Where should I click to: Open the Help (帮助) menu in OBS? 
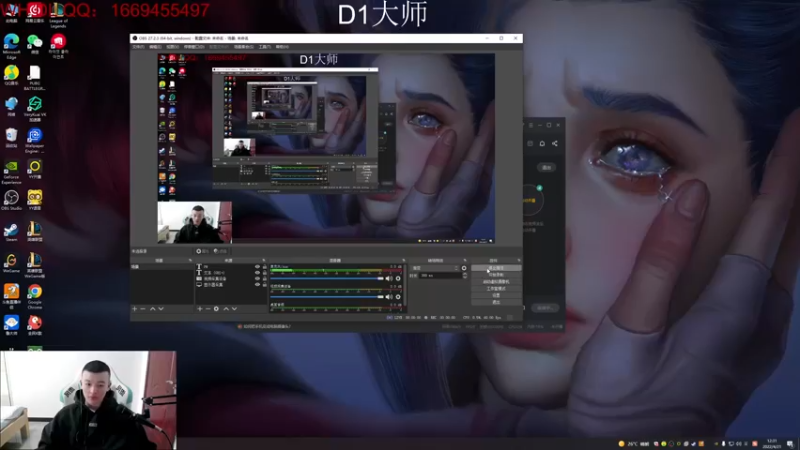click(x=282, y=47)
